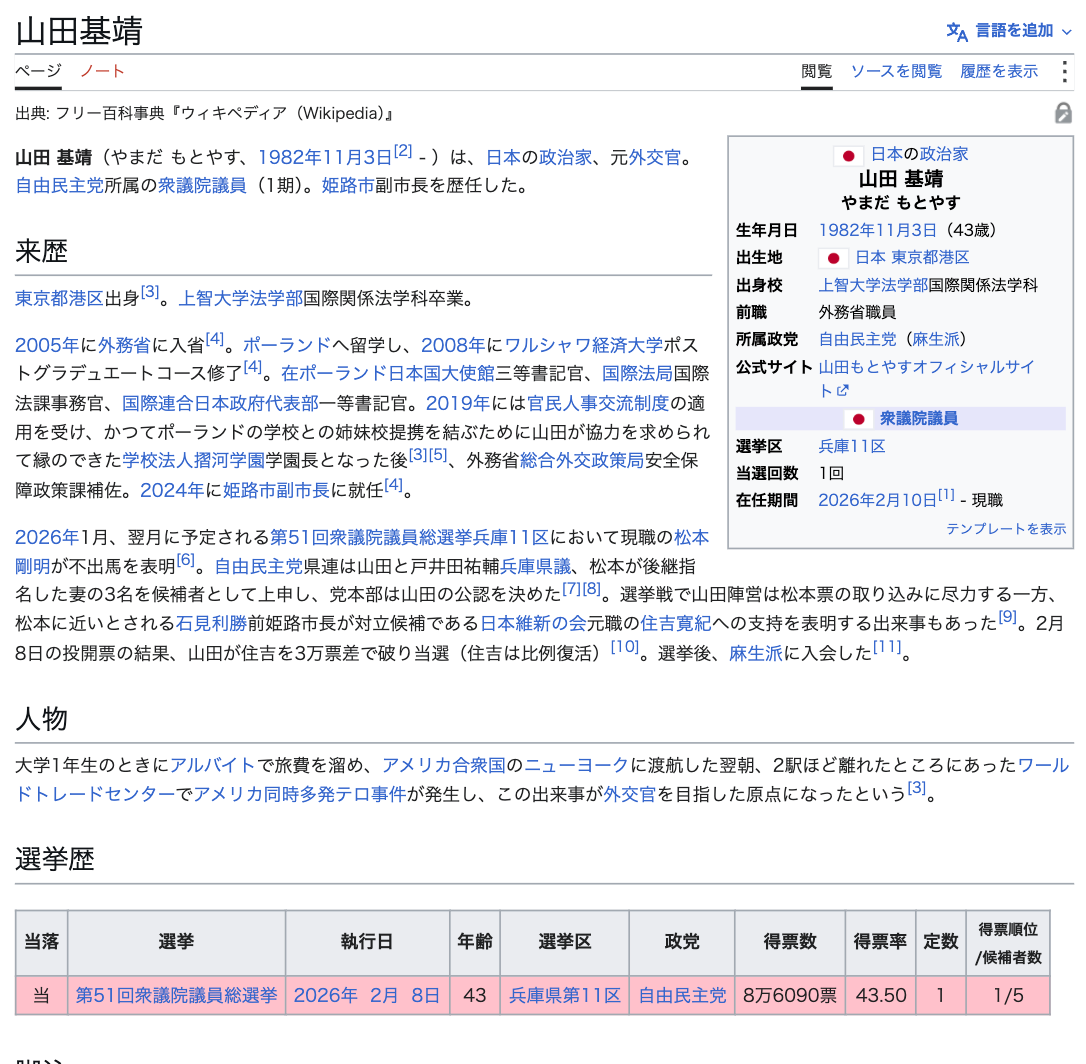The height and width of the screenshot is (1064, 1086).
Task: Expand the 言語を追加 language dropdown
Action: click(1024, 31)
